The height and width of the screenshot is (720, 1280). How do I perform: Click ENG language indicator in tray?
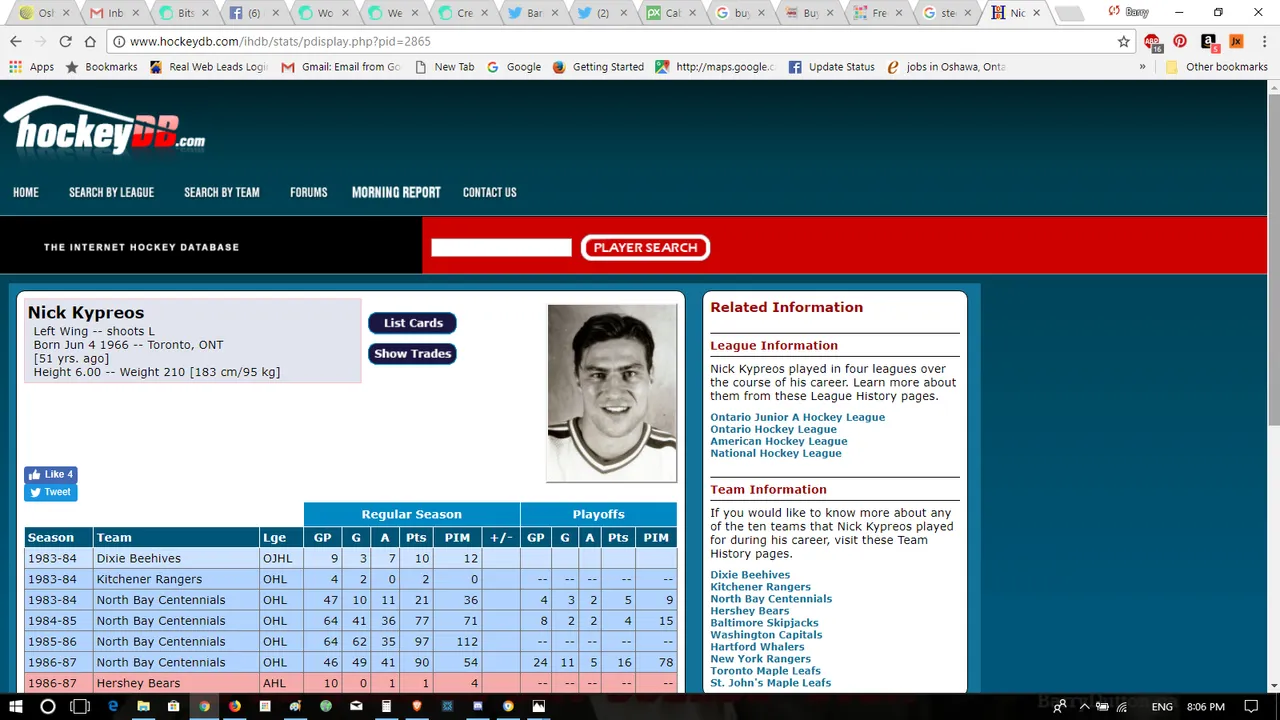1162,706
